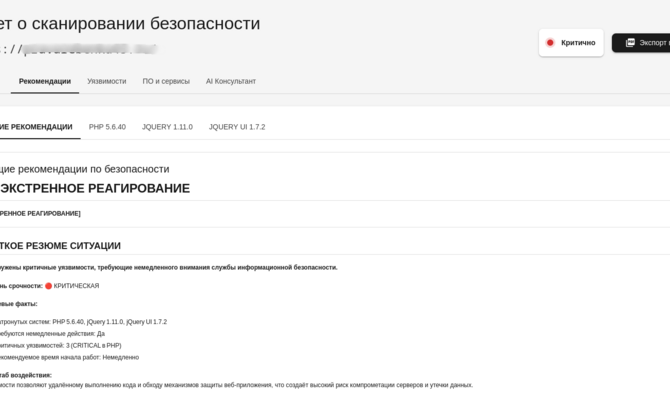The width and height of the screenshot is (670, 400).
Task: Click the blurred site URL under the title
Action: click(79, 49)
